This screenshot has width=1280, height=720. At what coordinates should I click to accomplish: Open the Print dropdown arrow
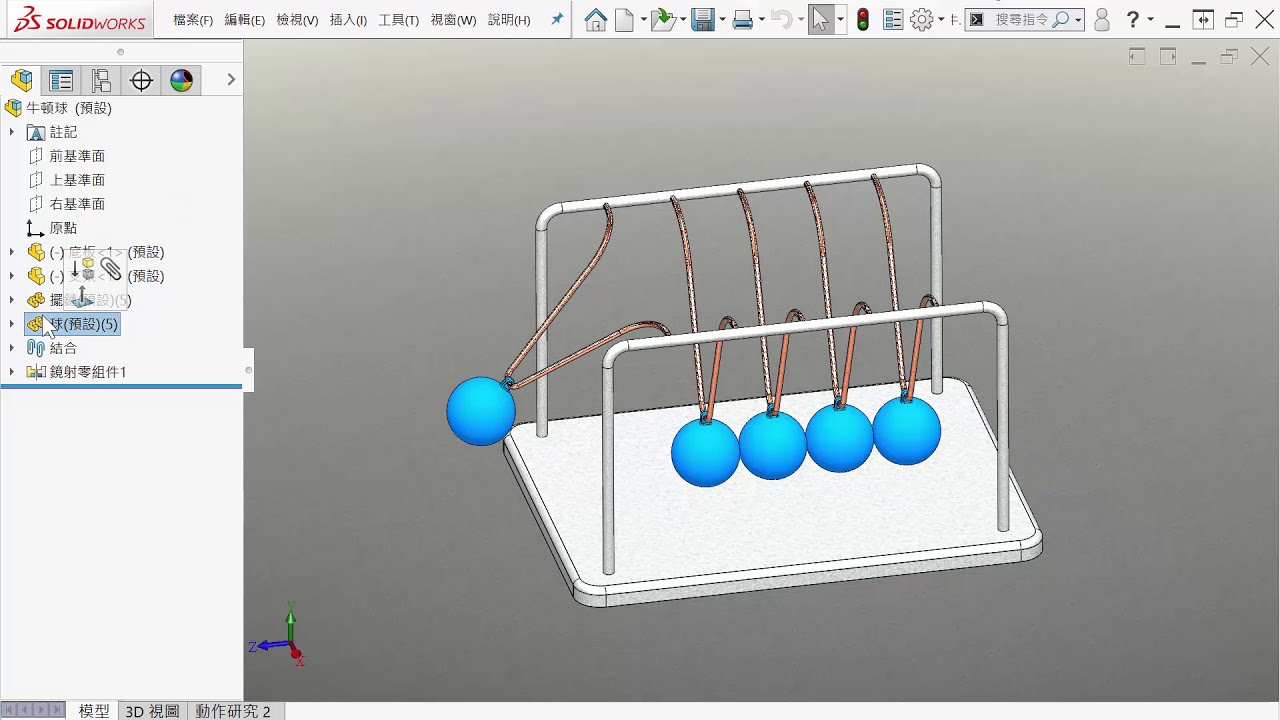762,20
